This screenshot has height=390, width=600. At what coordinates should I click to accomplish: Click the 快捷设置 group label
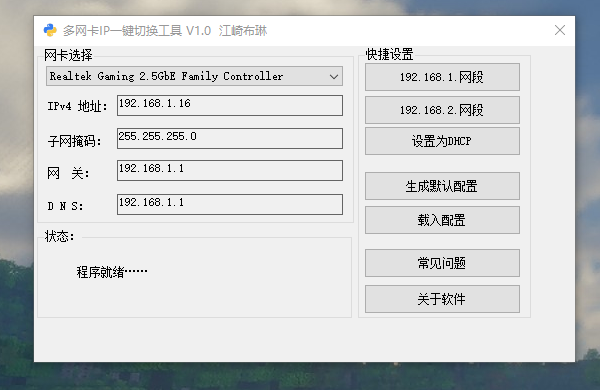(x=390, y=54)
